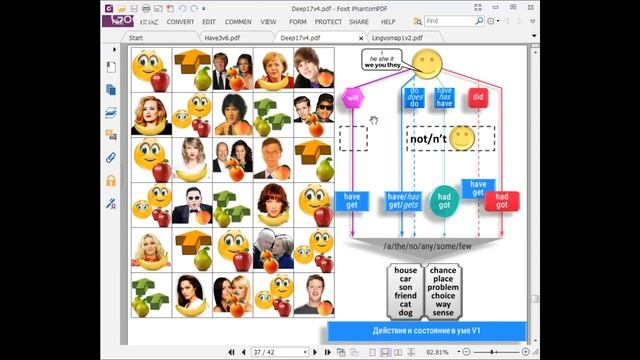
Task: Go to the last page button
Action: click(x=327, y=352)
